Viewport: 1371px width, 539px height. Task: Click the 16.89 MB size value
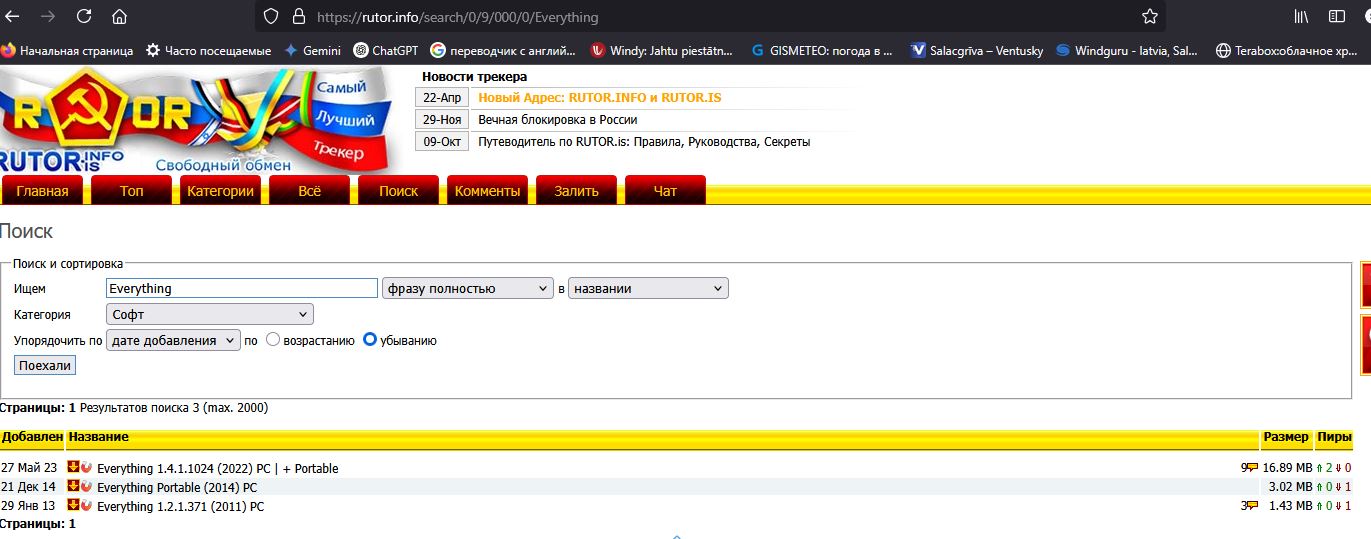pyautogui.click(x=1287, y=468)
